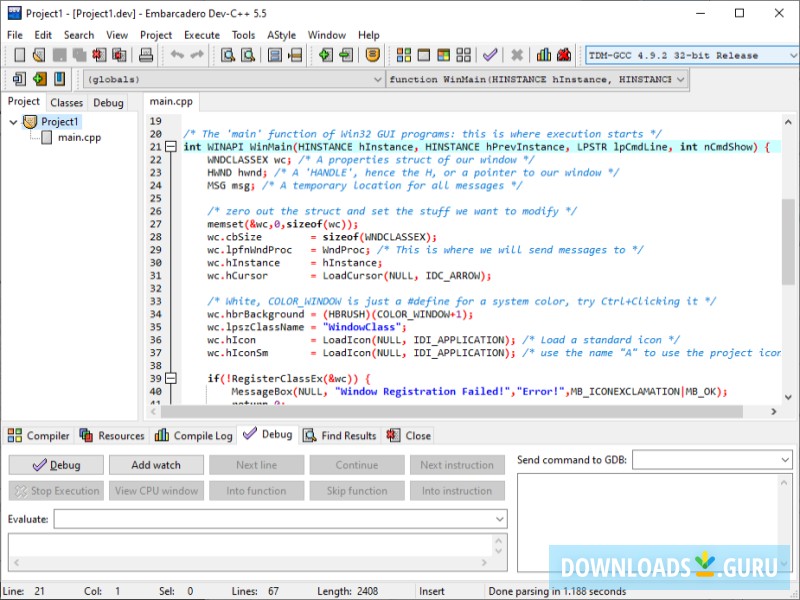
Task: Open Project Options via the yellow shield icon
Action: (x=372, y=55)
